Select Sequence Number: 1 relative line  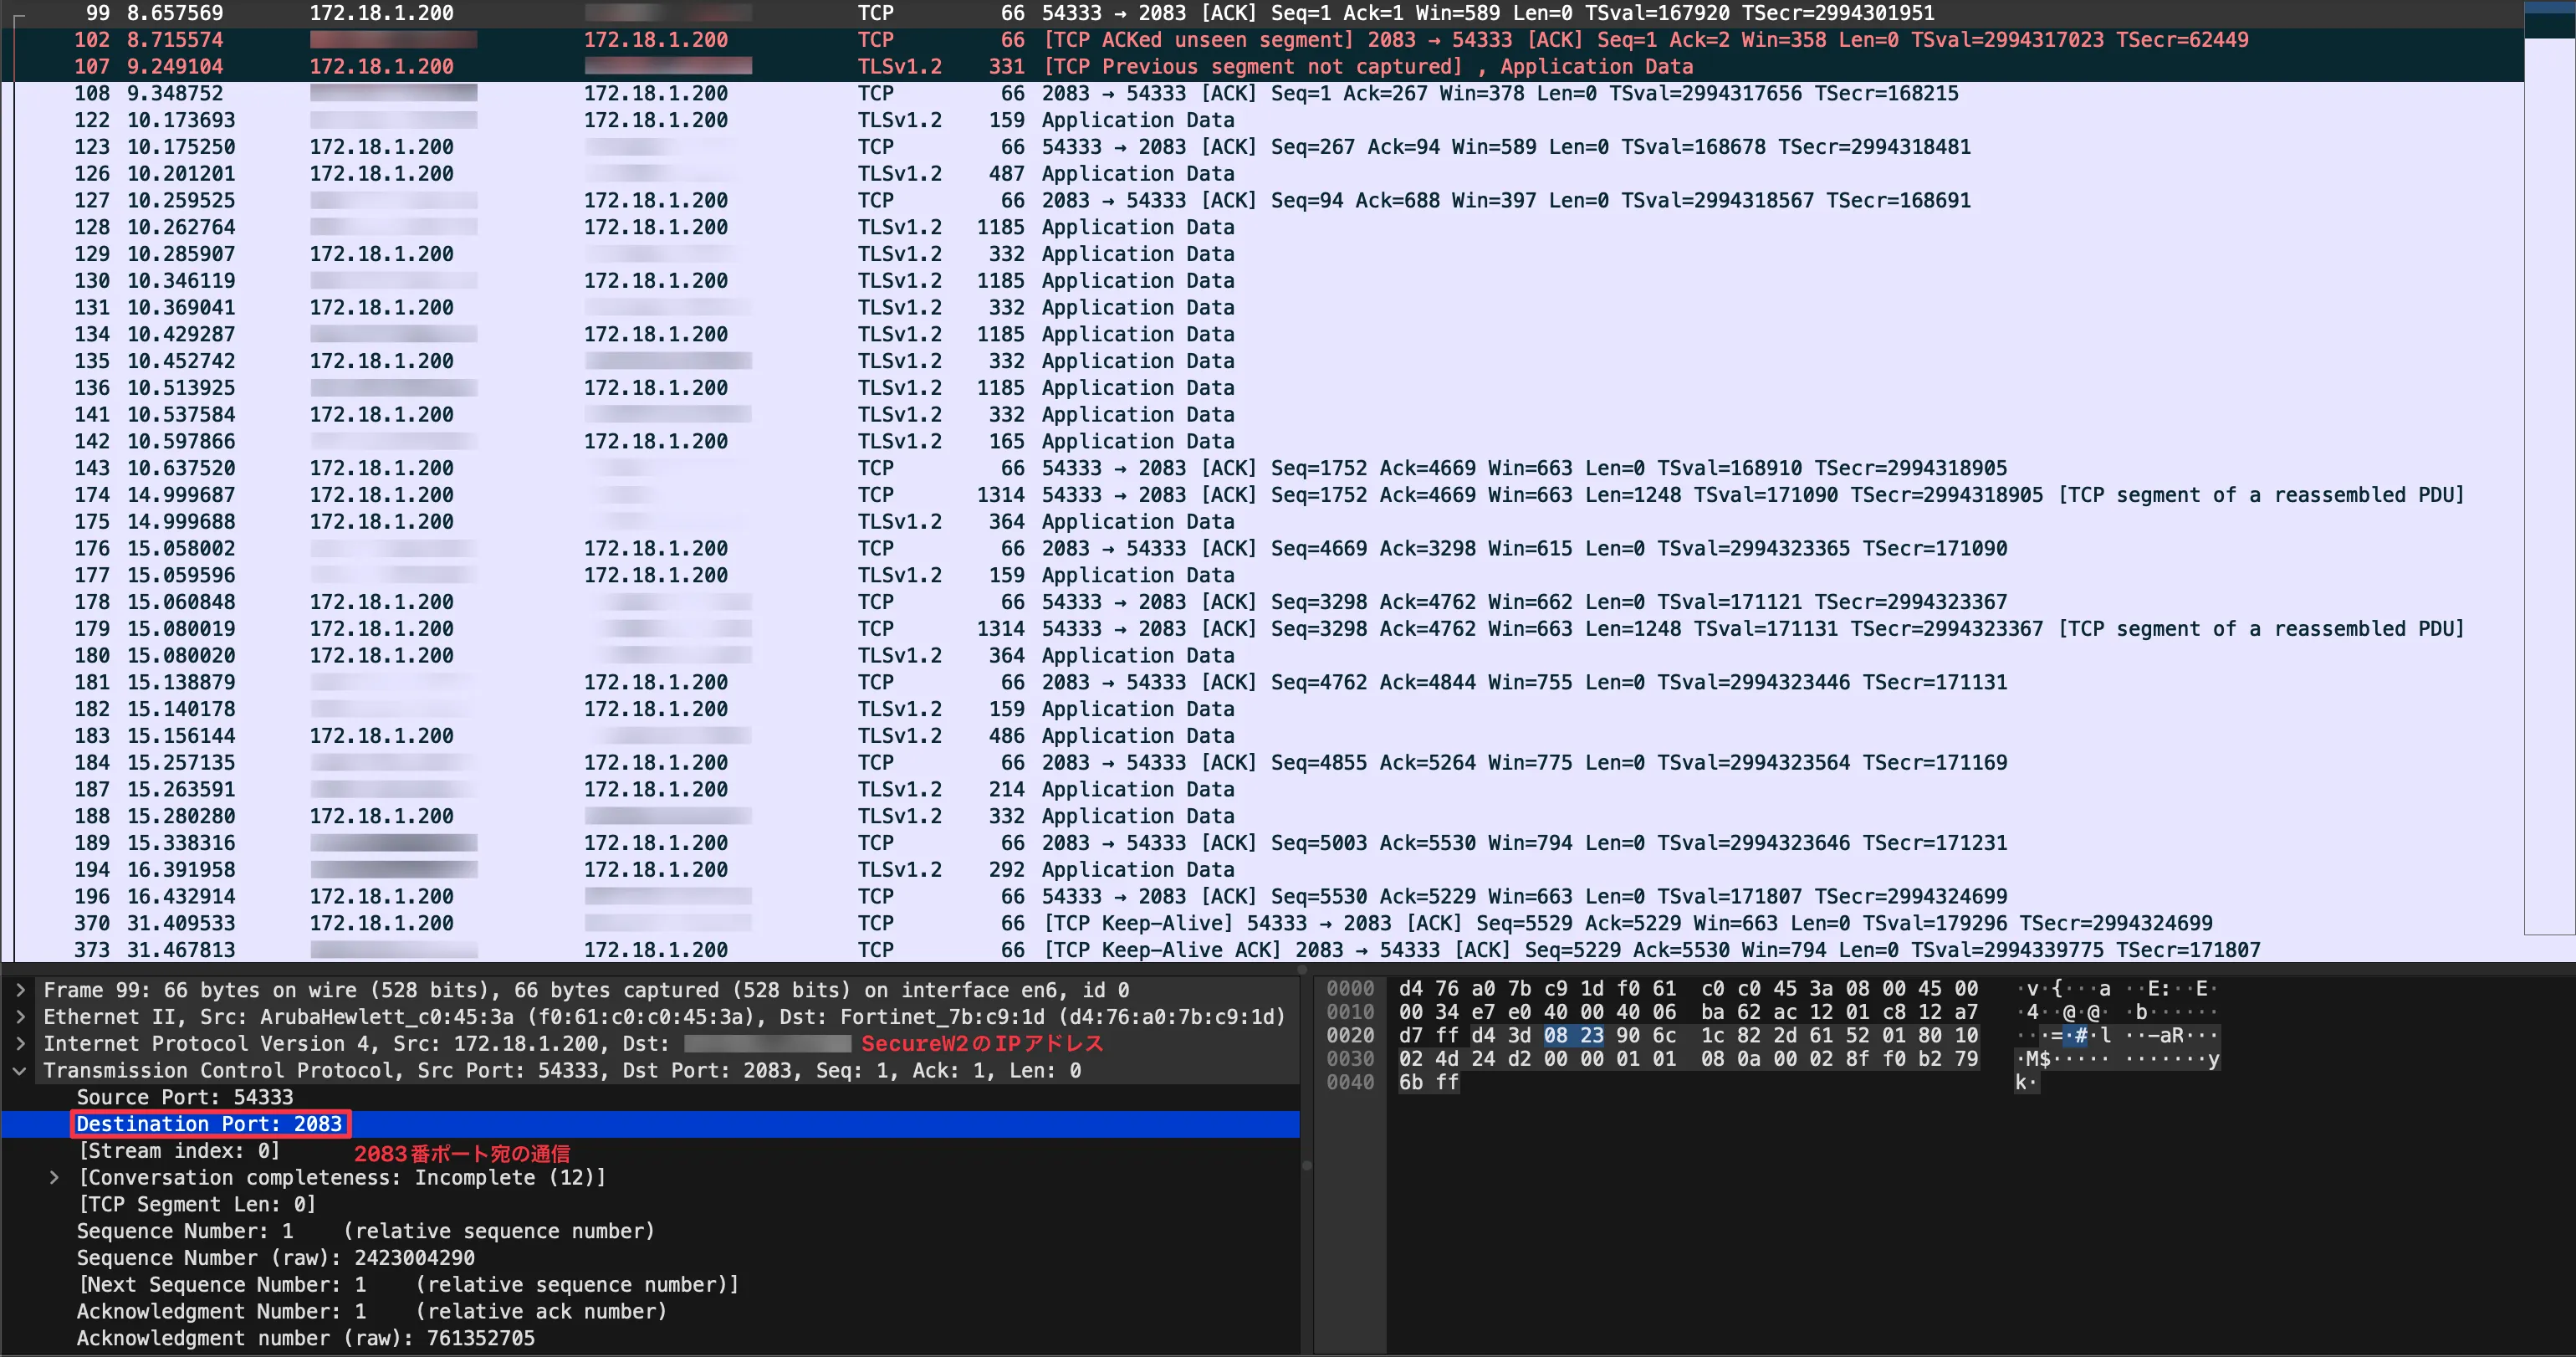[x=650, y=1231]
